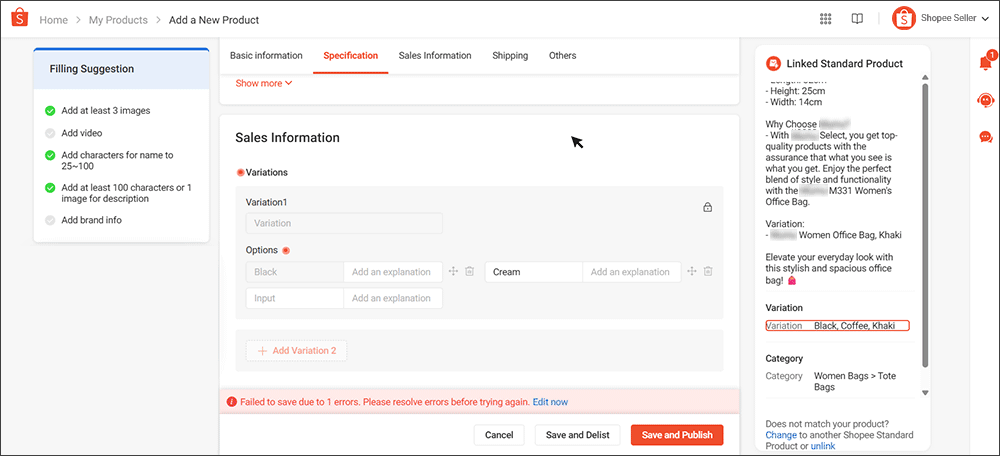Open the chat bubble icon
The height and width of the screenshot is (456, 1000).
(985, 136)
